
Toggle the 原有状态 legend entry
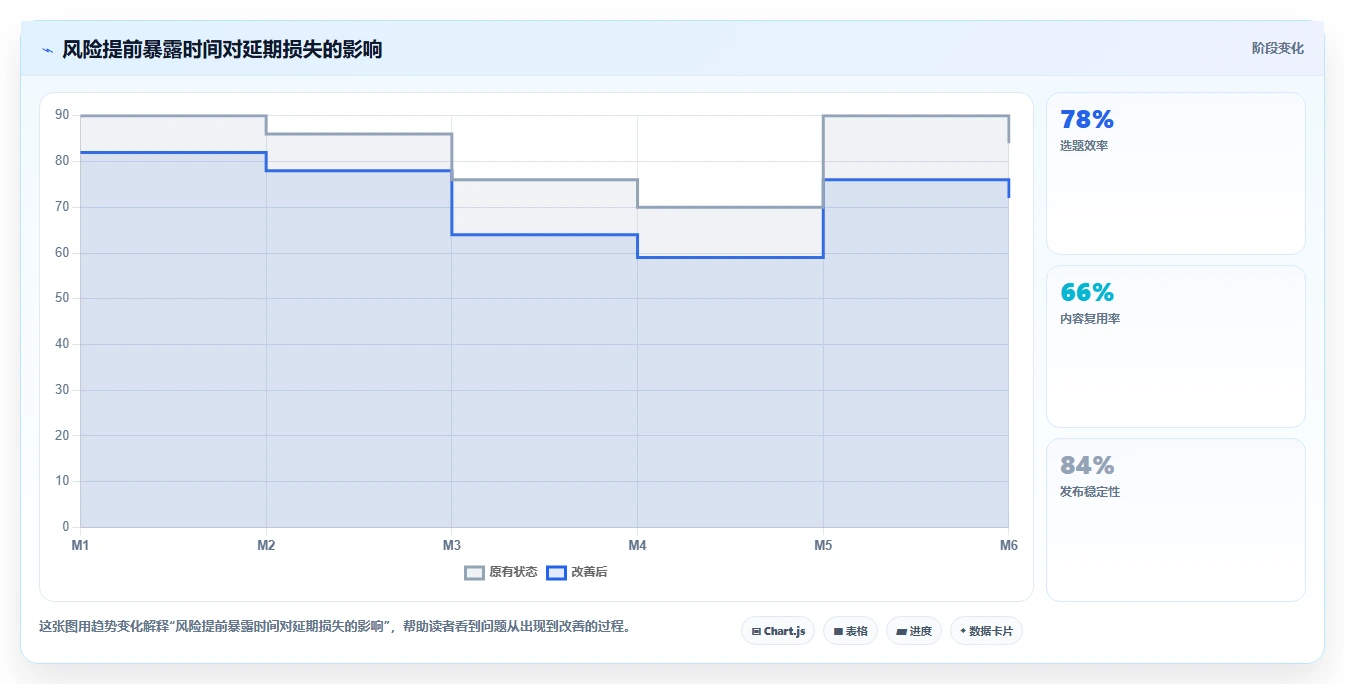coord(501,572)
